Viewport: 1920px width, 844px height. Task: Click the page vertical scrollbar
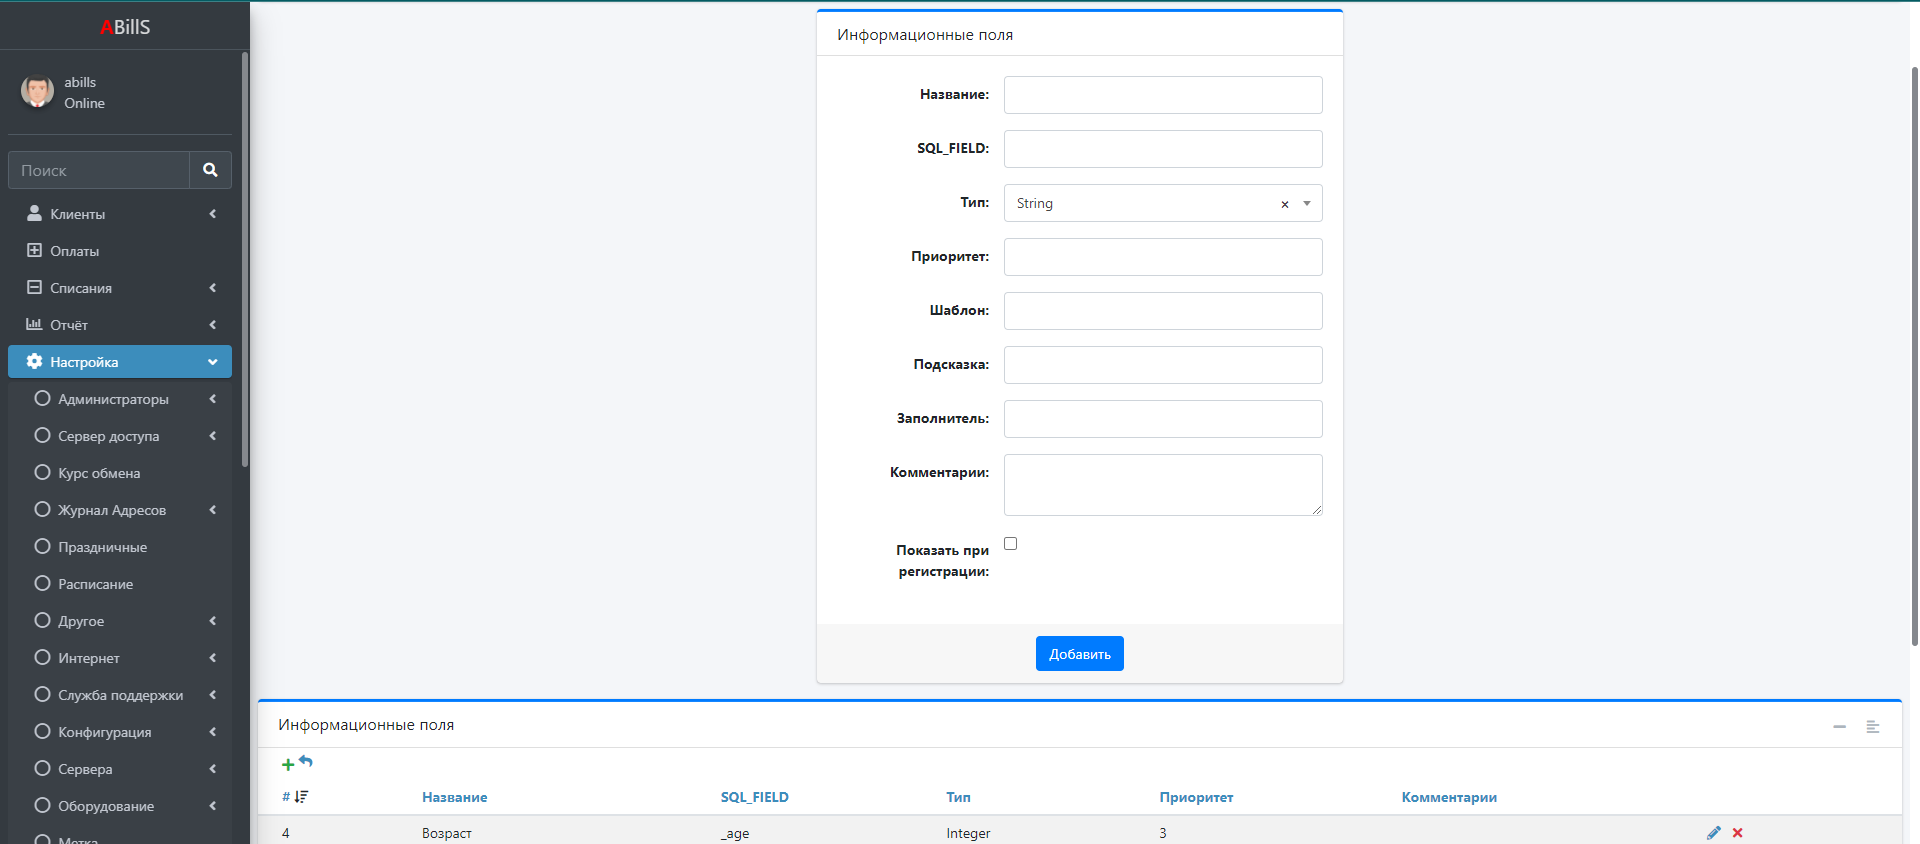1914,350
